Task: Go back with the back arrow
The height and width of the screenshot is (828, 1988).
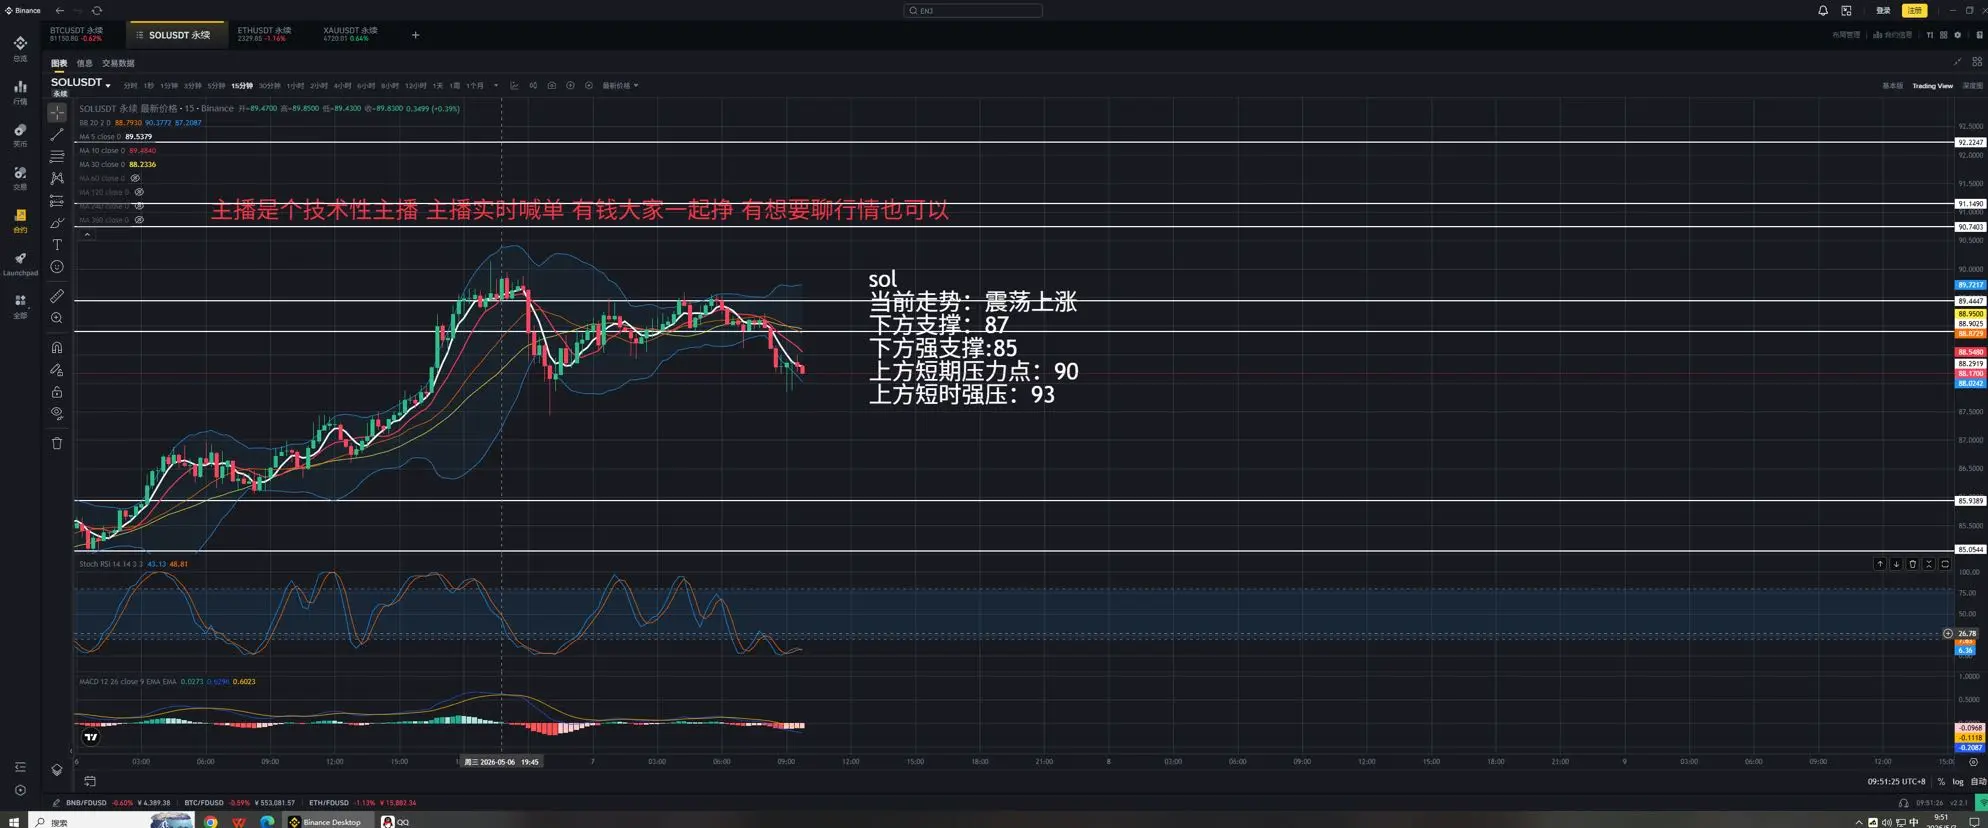Action: (x=60, y=11)
